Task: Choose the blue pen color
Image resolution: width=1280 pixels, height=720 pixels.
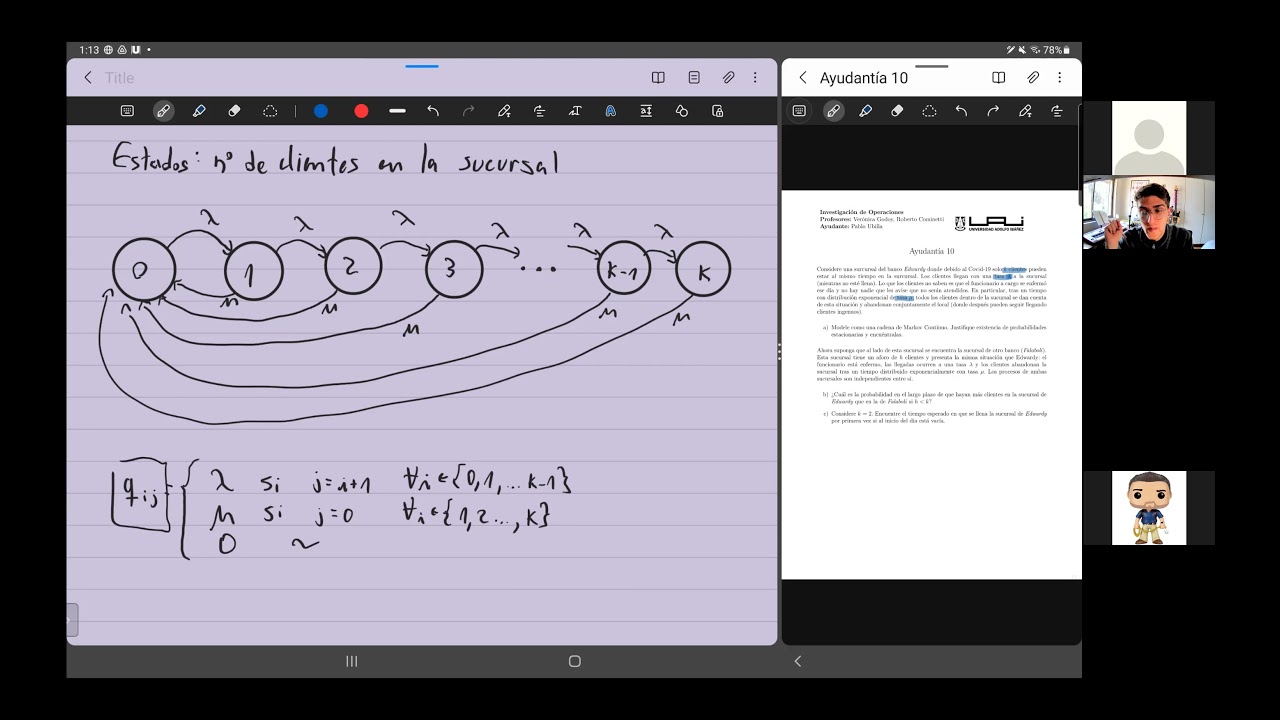Action: coord(321,111)
